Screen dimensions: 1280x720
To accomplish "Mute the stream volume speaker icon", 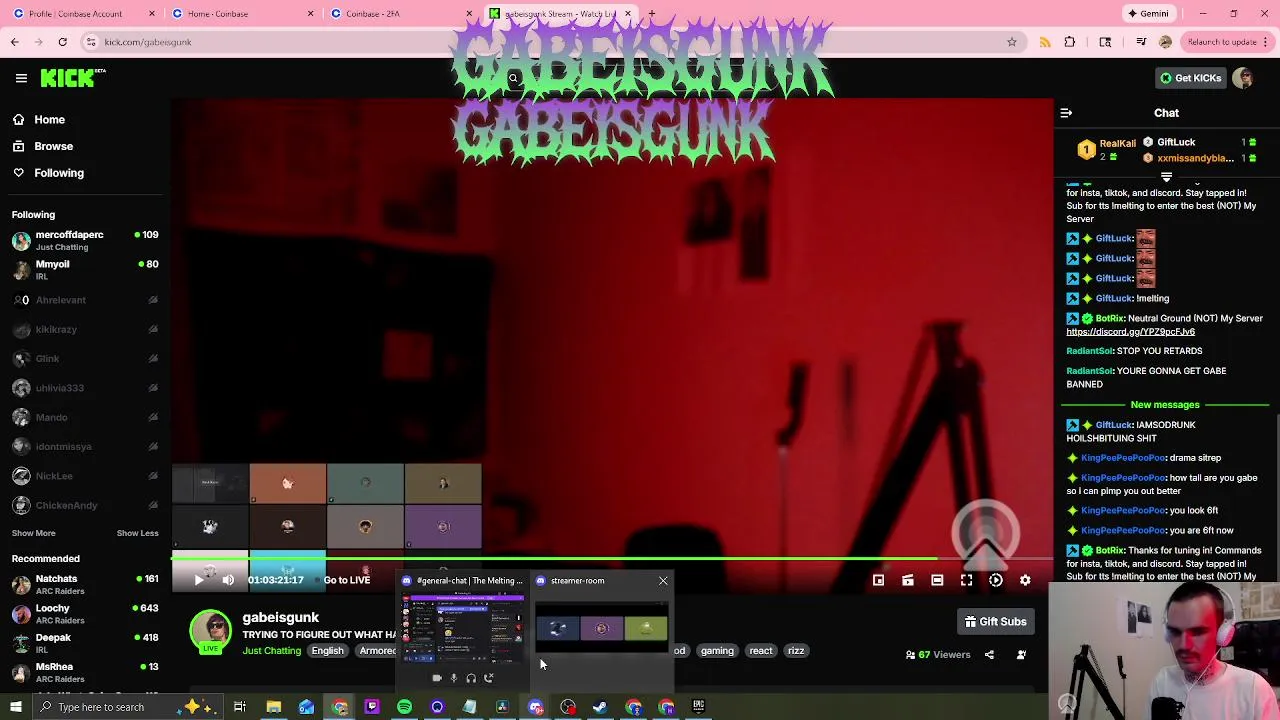I will click(x=228, y=580).
